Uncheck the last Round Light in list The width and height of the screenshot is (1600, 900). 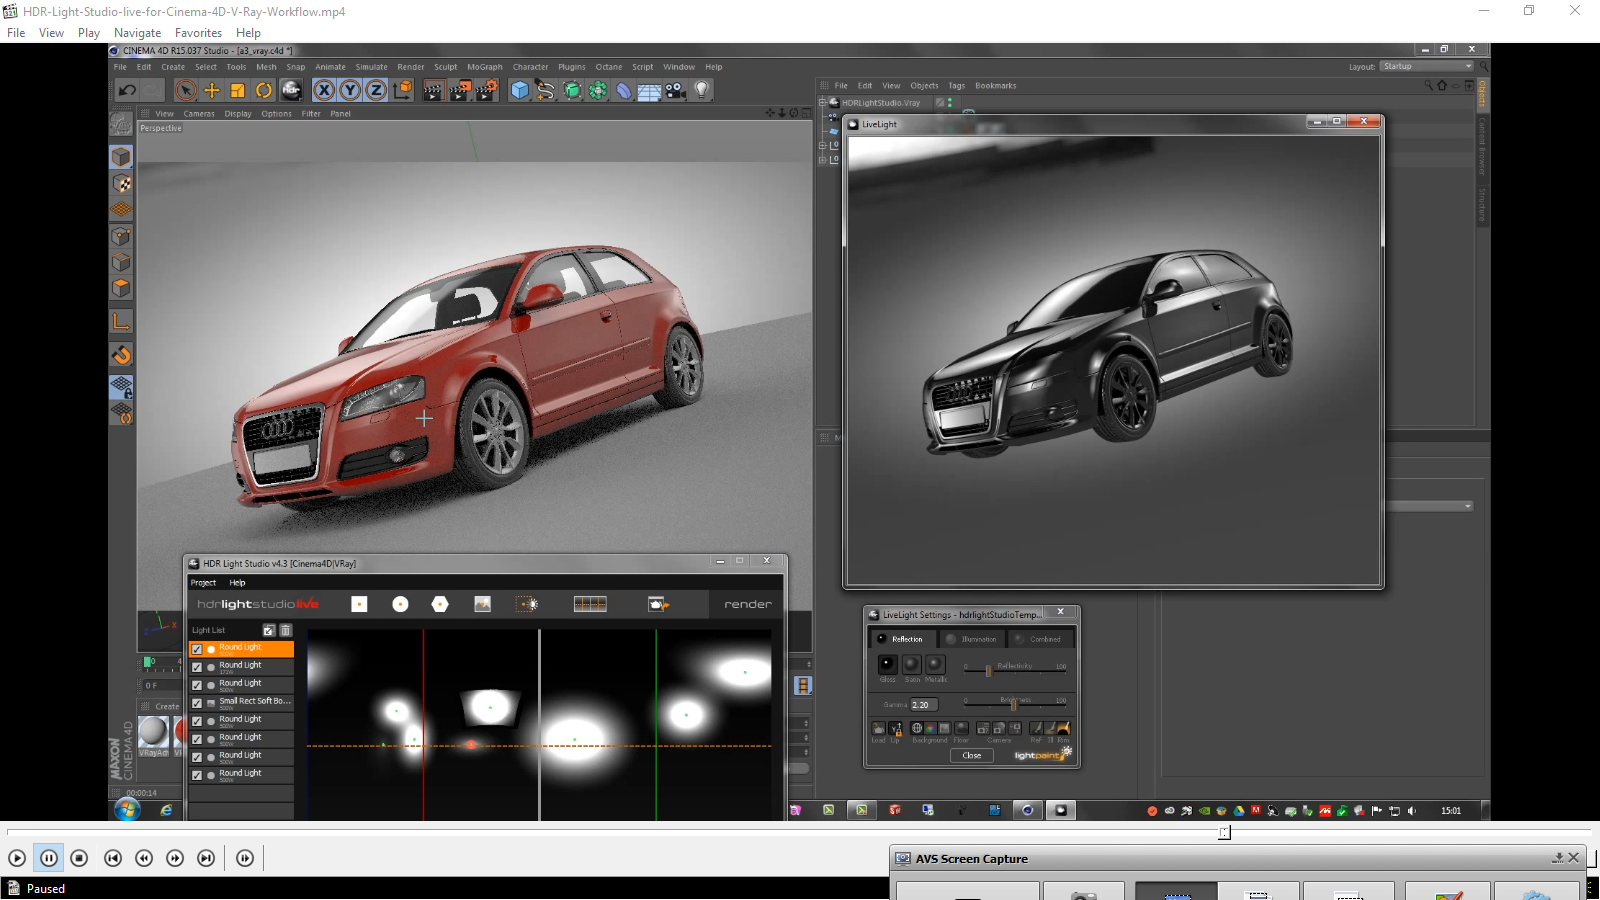(197, 775)
